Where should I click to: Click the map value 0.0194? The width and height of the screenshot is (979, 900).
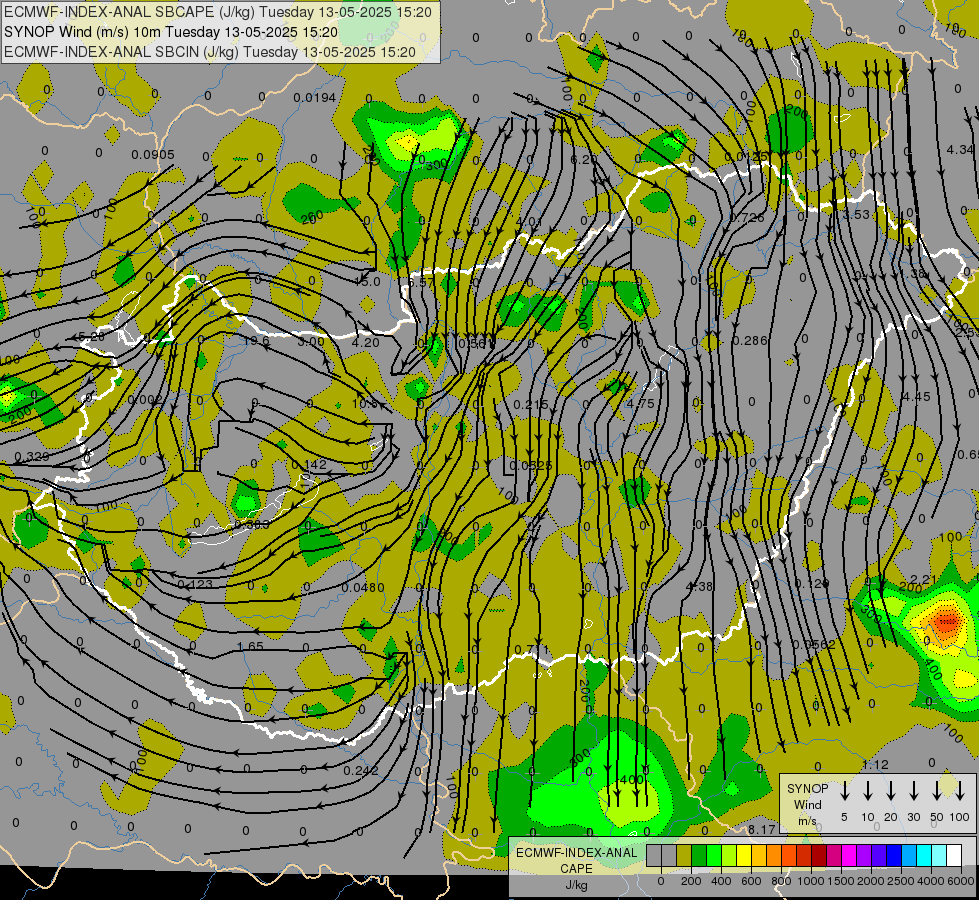pos(315,97)
